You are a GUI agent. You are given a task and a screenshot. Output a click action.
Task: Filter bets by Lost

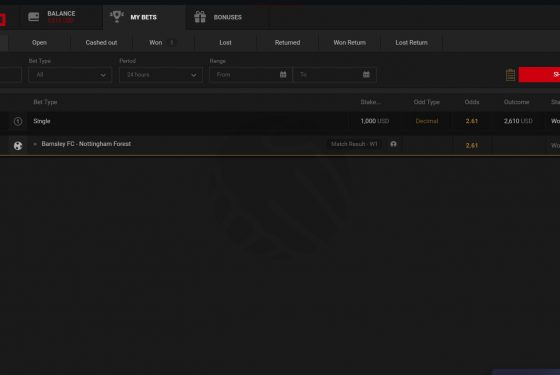pyautogui.click(x=225, y=42)
